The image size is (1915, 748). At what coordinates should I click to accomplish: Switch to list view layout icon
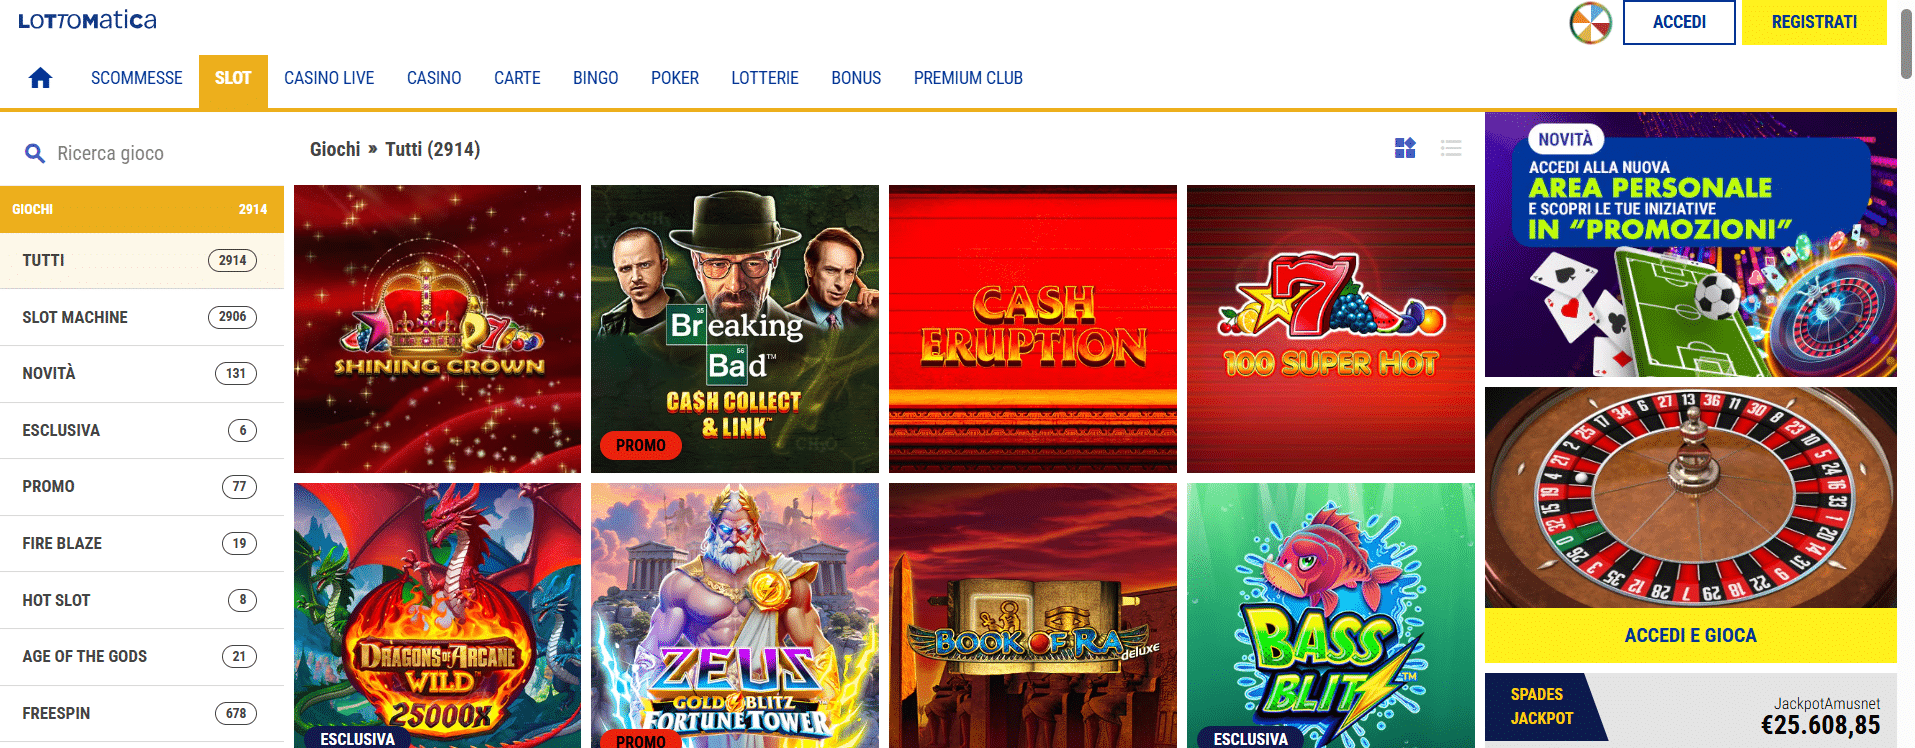pyautogui.click(x=1451, y=148)
